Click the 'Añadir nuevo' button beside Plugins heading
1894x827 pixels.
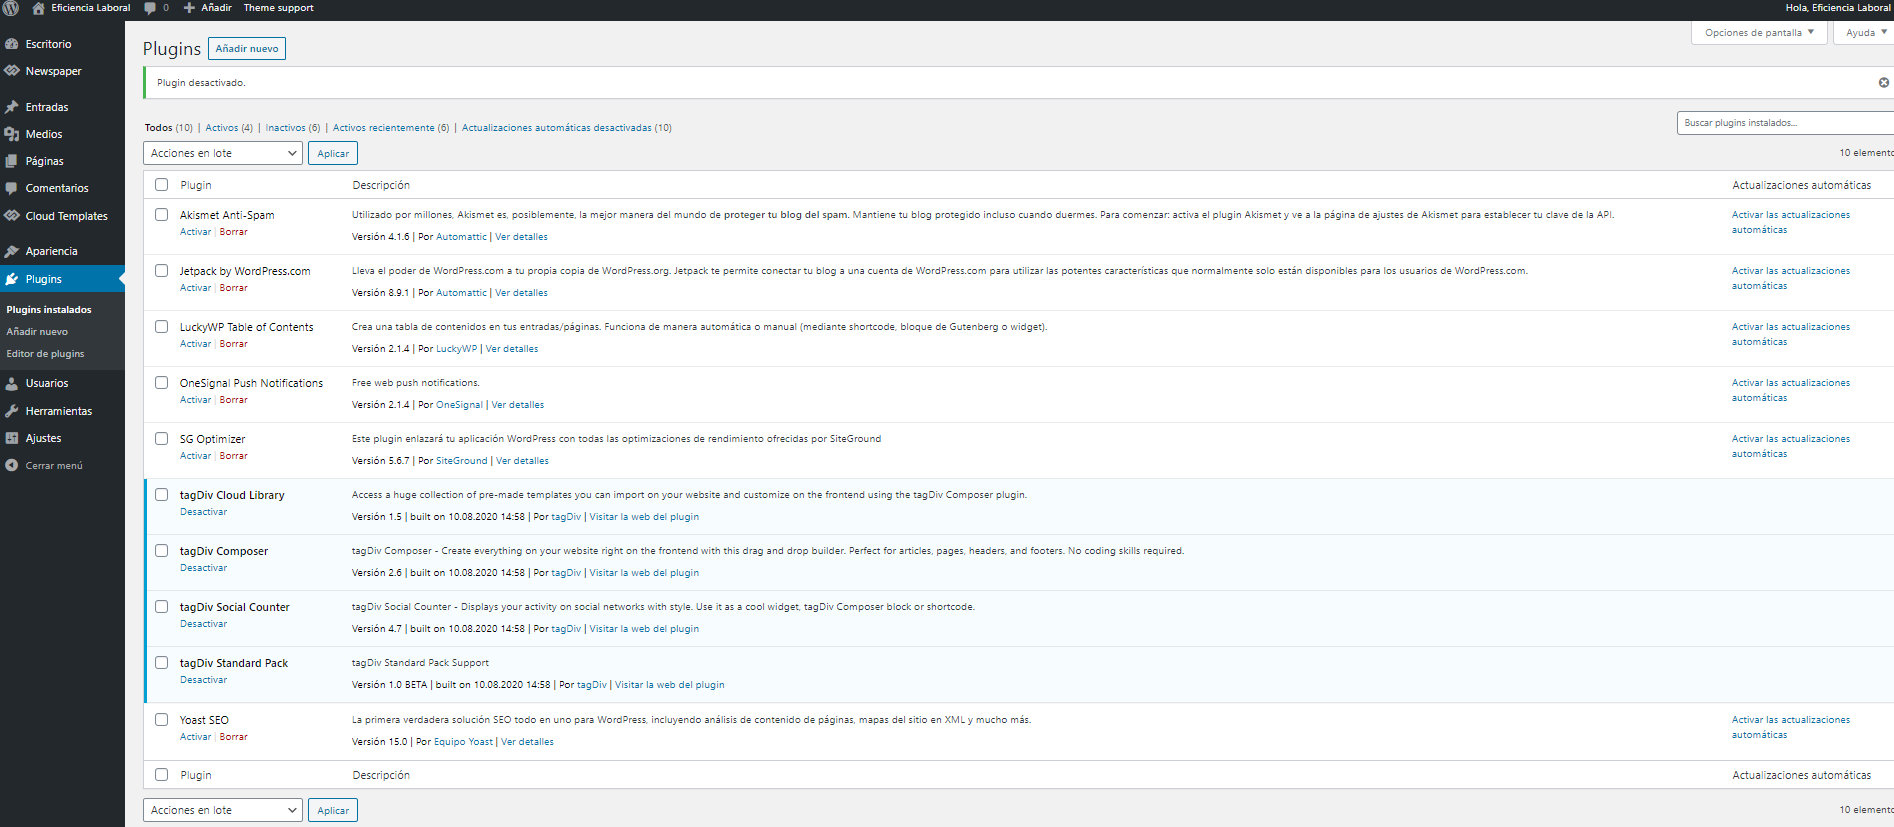pyautogui.click(x=247, y=48)
